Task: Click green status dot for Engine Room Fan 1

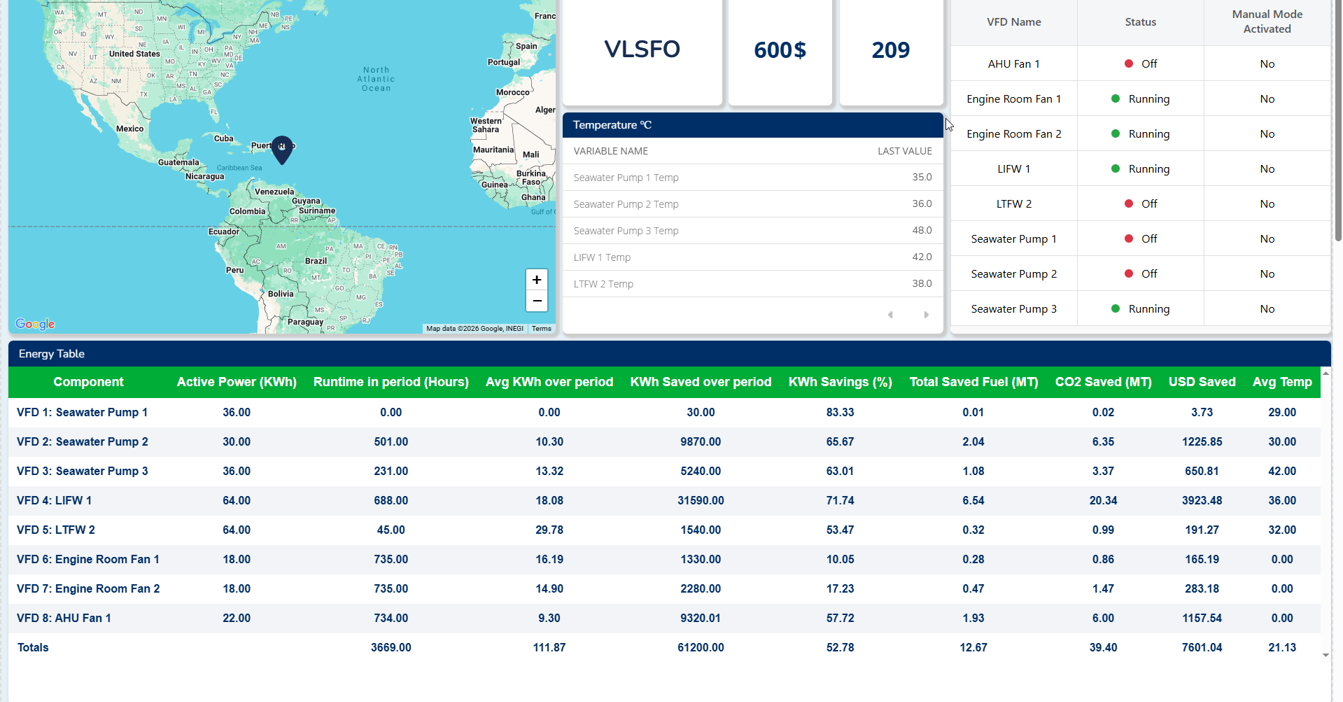Action: click(1116, 99)
